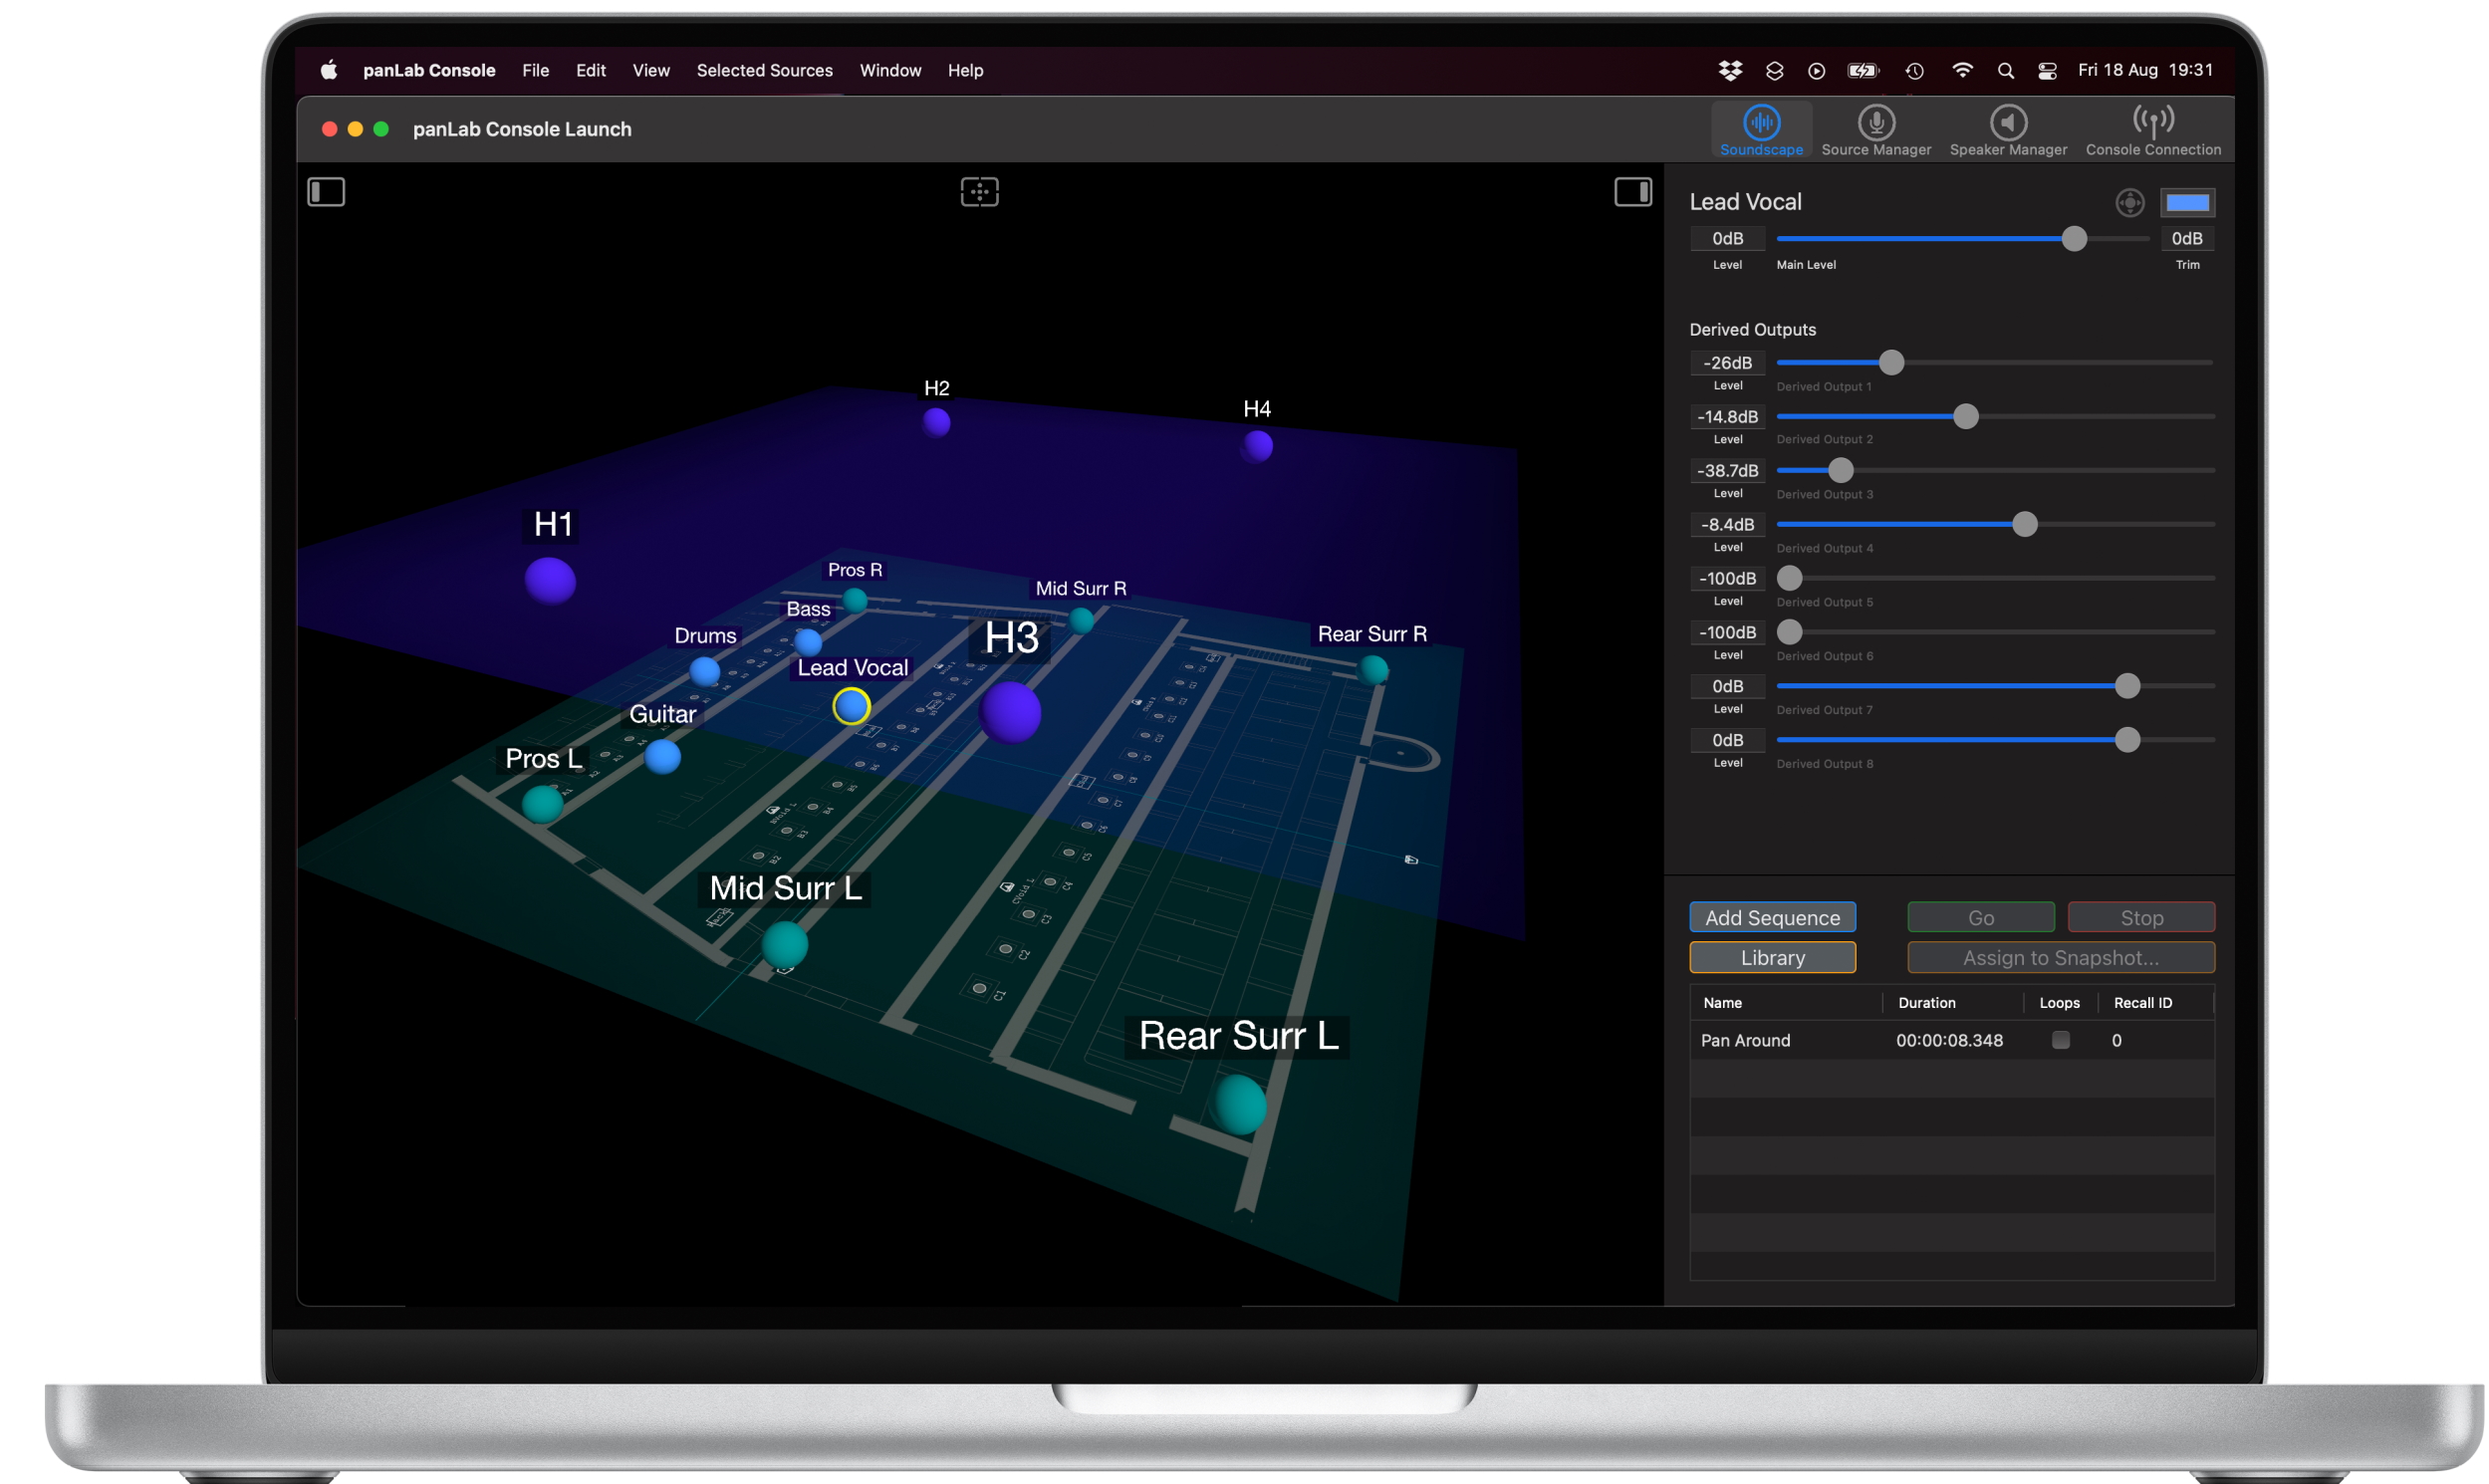Open Assign to Snapshot dropdown
Screen dimensions: 2489x1484
[2060, 958]
